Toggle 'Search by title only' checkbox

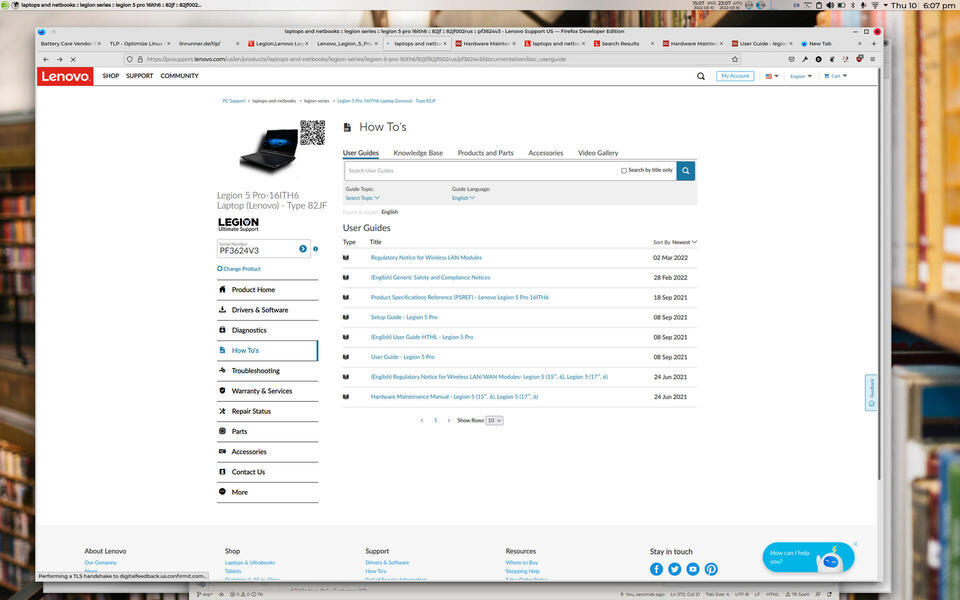click(x=624, y=171)
